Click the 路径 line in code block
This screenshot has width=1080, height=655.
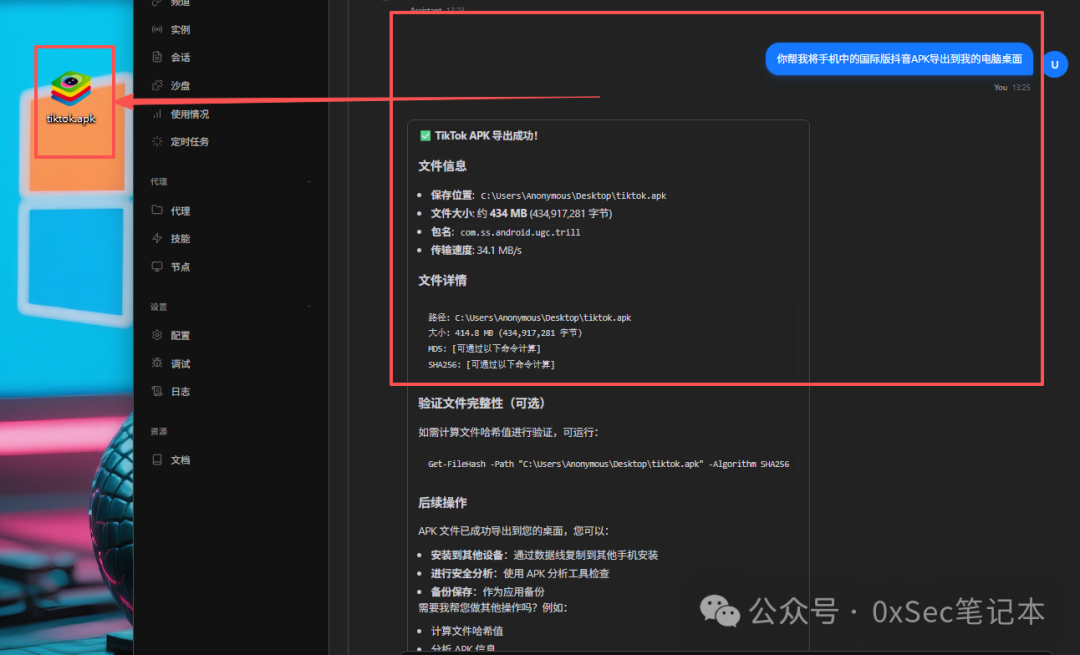coord(530,318)
